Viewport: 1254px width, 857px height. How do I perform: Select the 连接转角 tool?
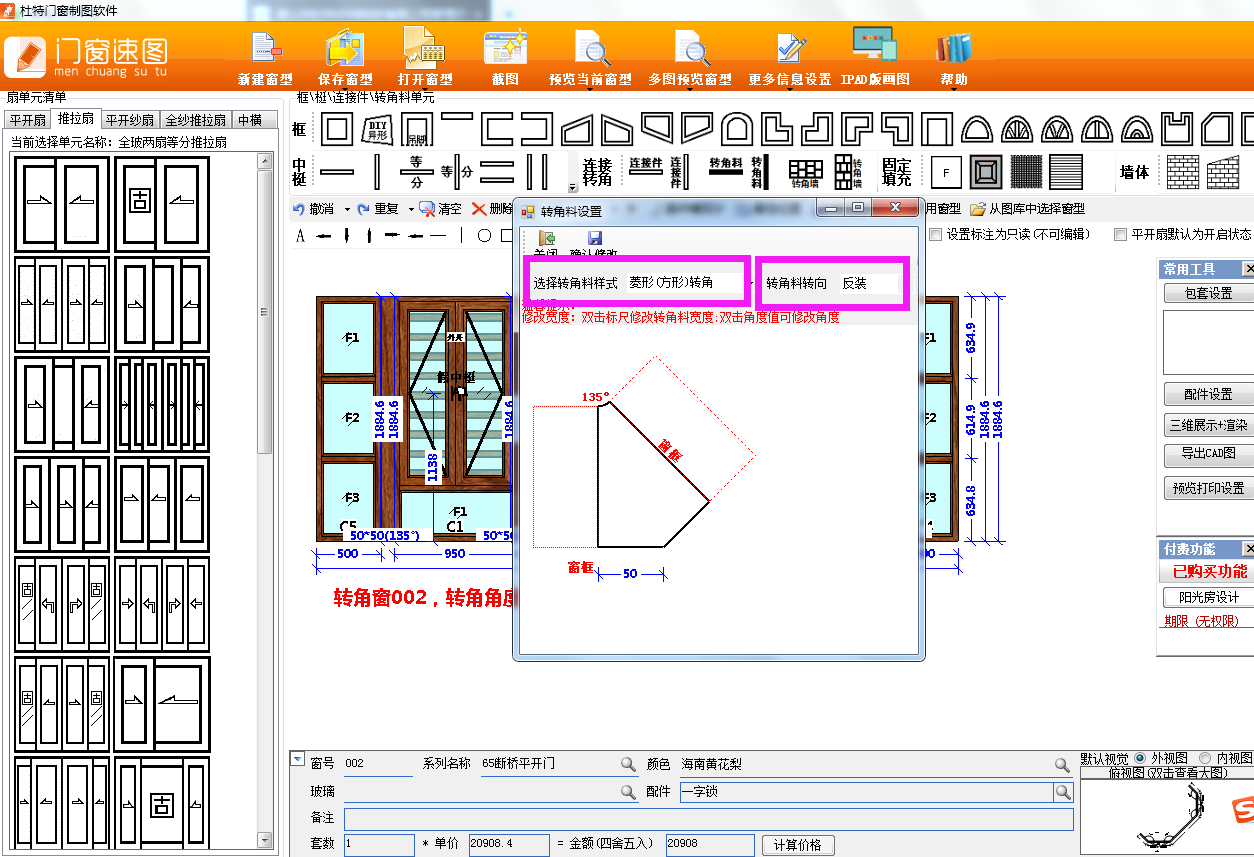coord(597,172)
